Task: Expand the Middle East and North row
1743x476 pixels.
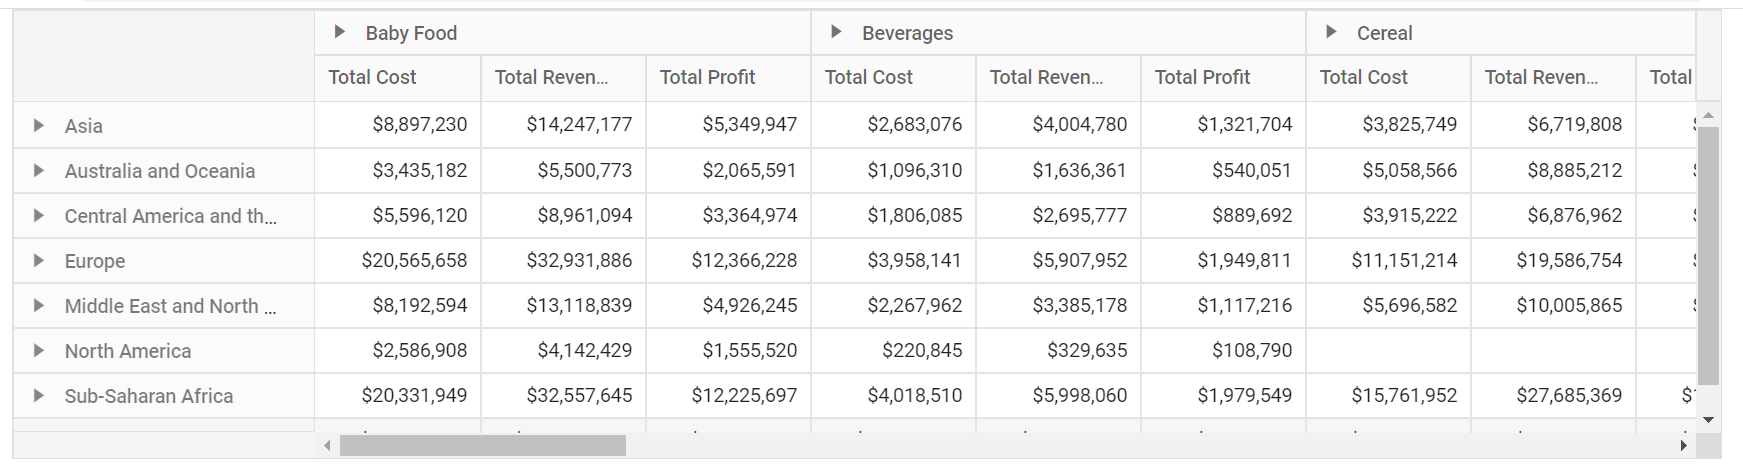Action: tap(38, 306)
